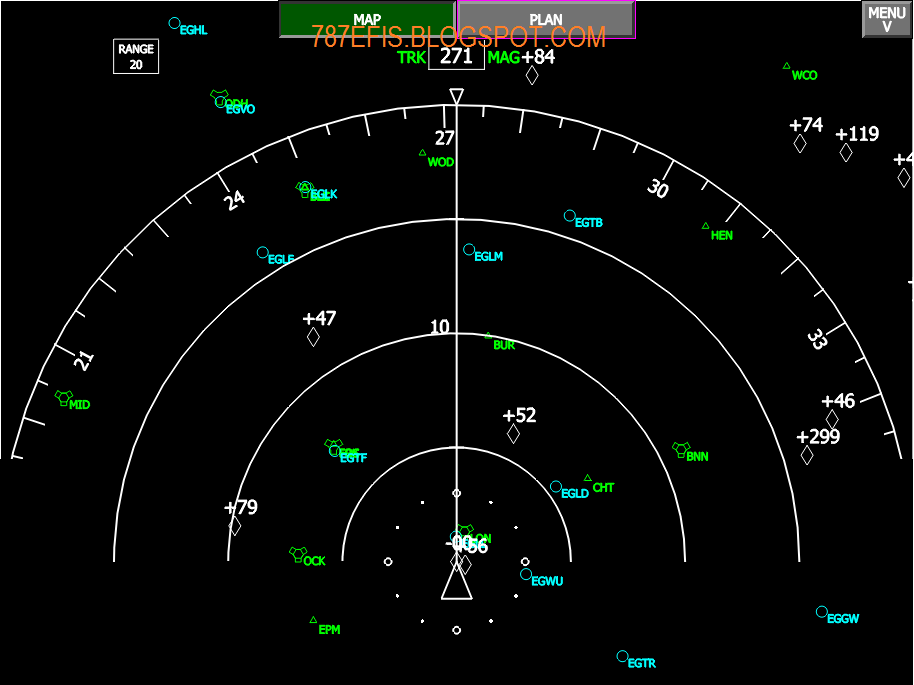Open the MENU V dropdown
This screenshot has width=914, height=685.
pyautogui.click(x=886, y=18)
